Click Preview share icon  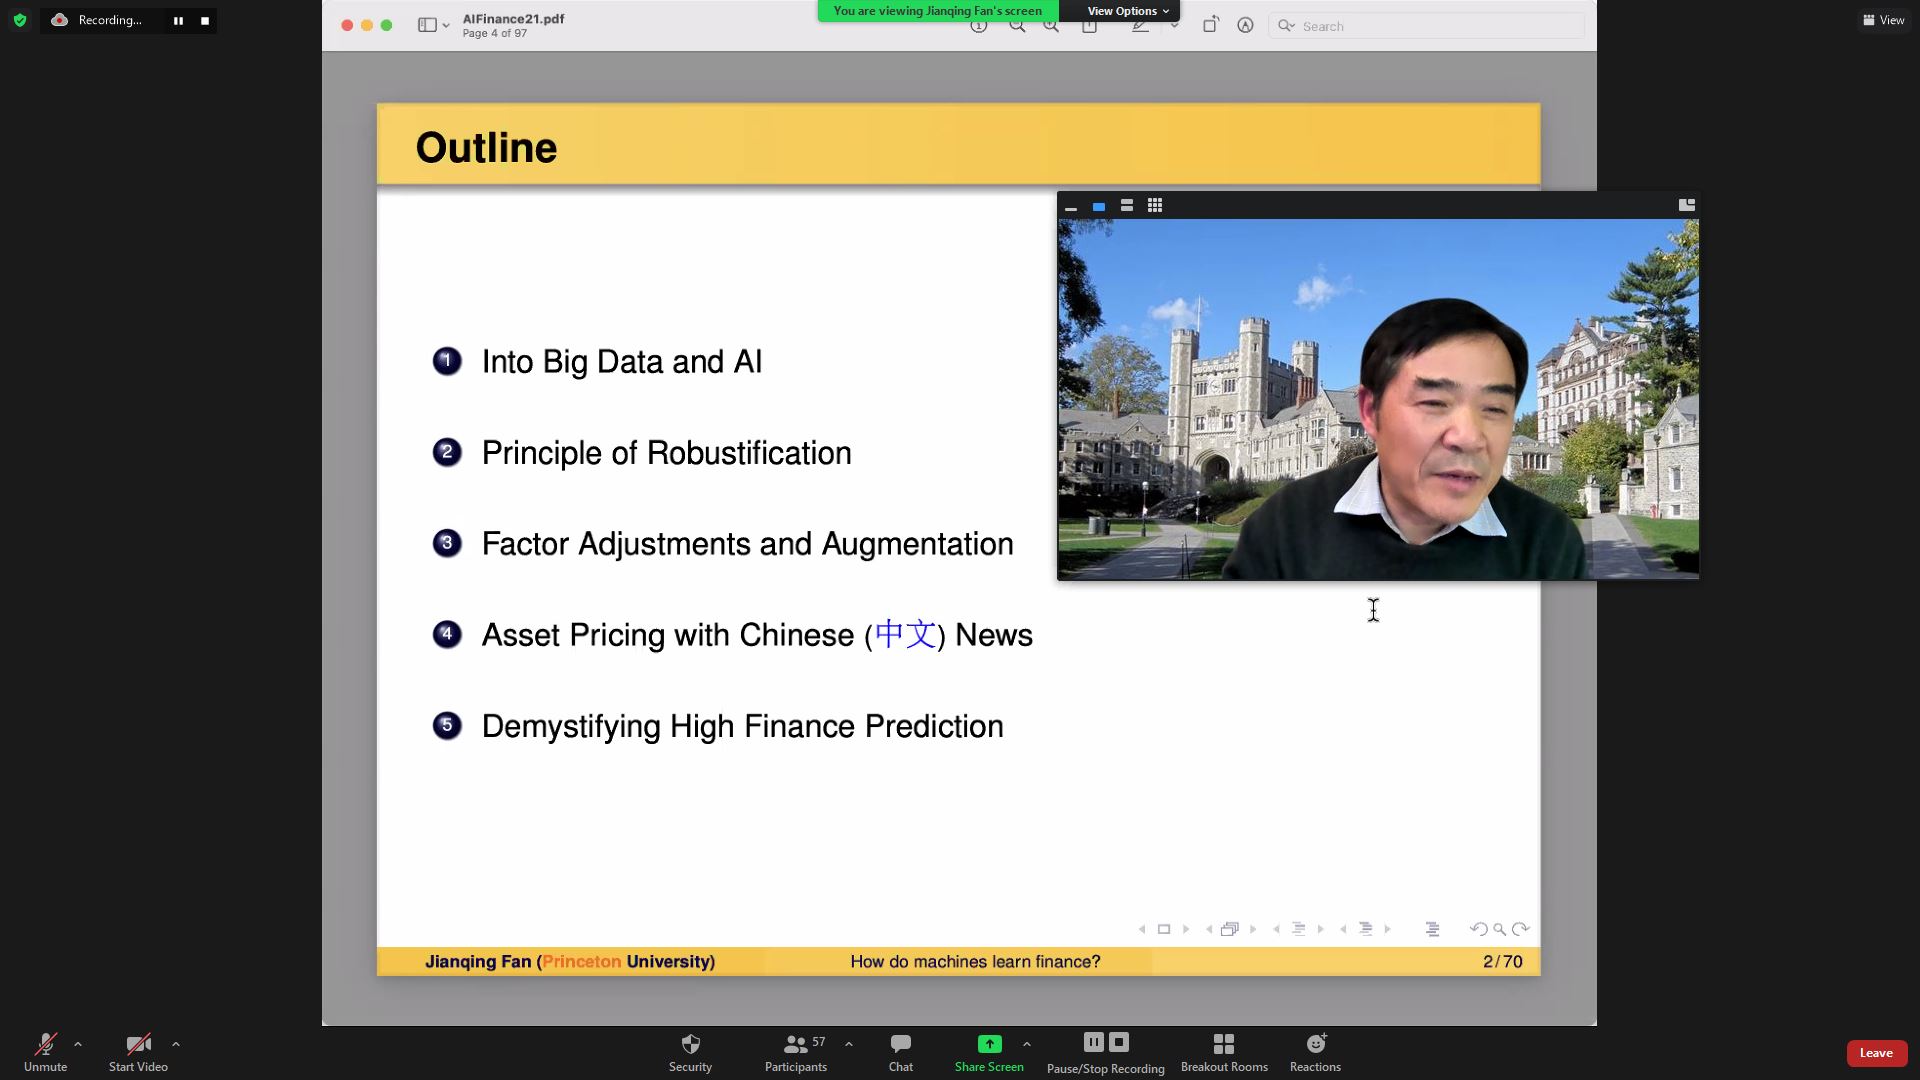(x=1090, y=26)
